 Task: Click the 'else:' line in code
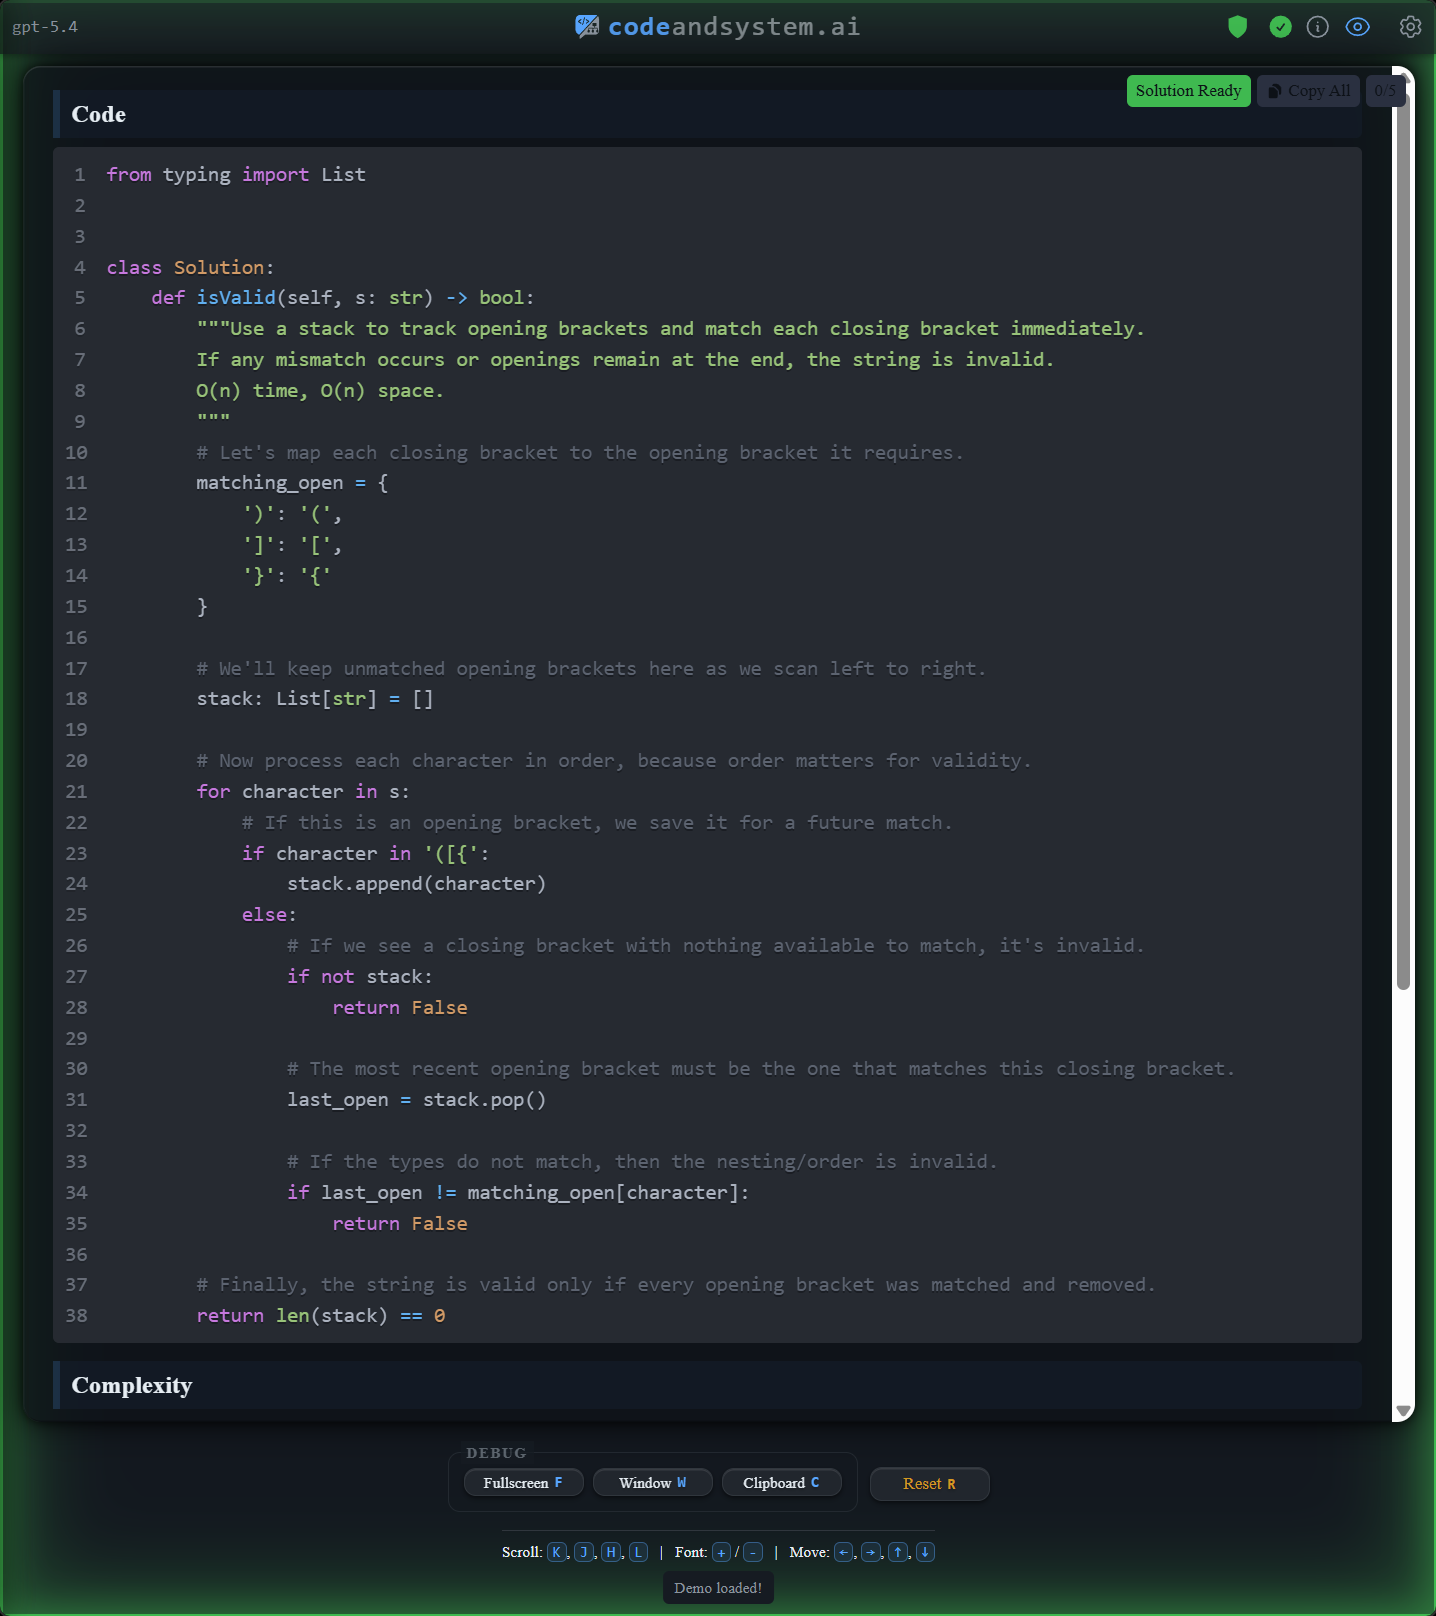269,915
